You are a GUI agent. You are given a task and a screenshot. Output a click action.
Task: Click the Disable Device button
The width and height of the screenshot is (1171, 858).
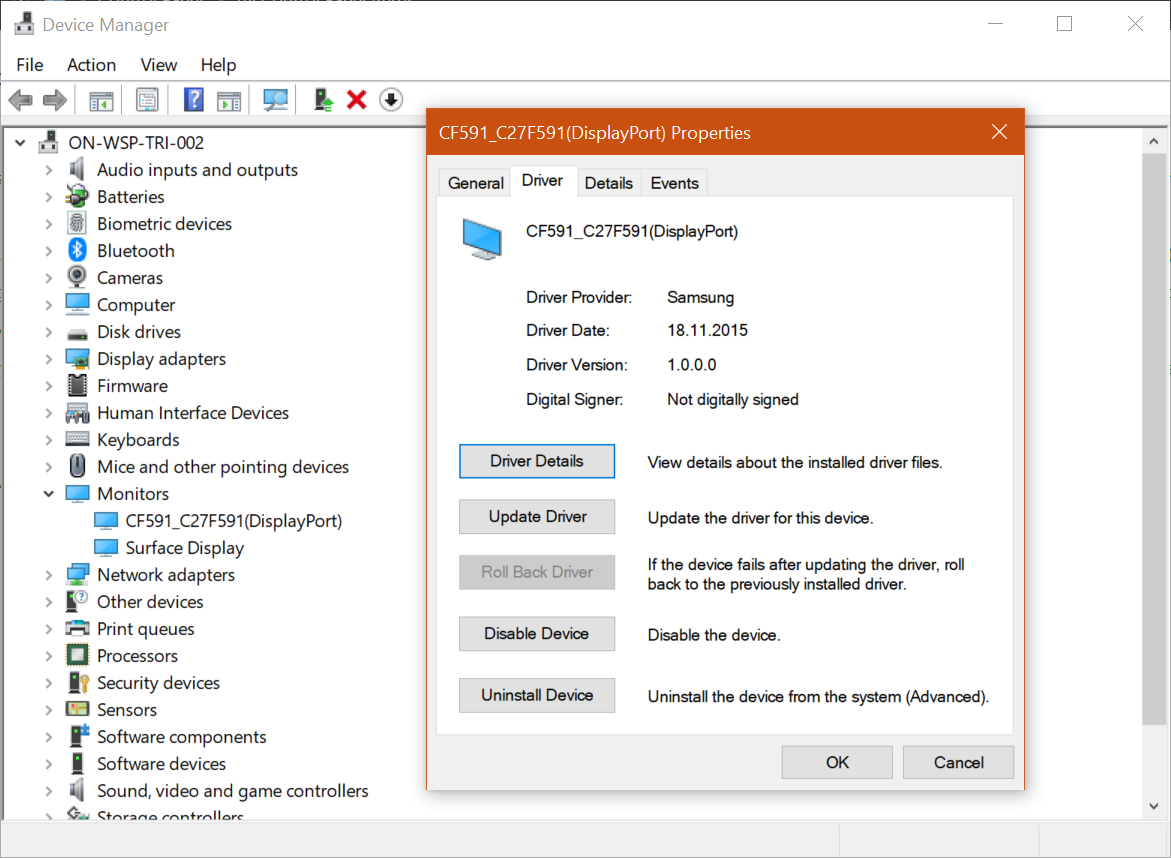[537, 633]
